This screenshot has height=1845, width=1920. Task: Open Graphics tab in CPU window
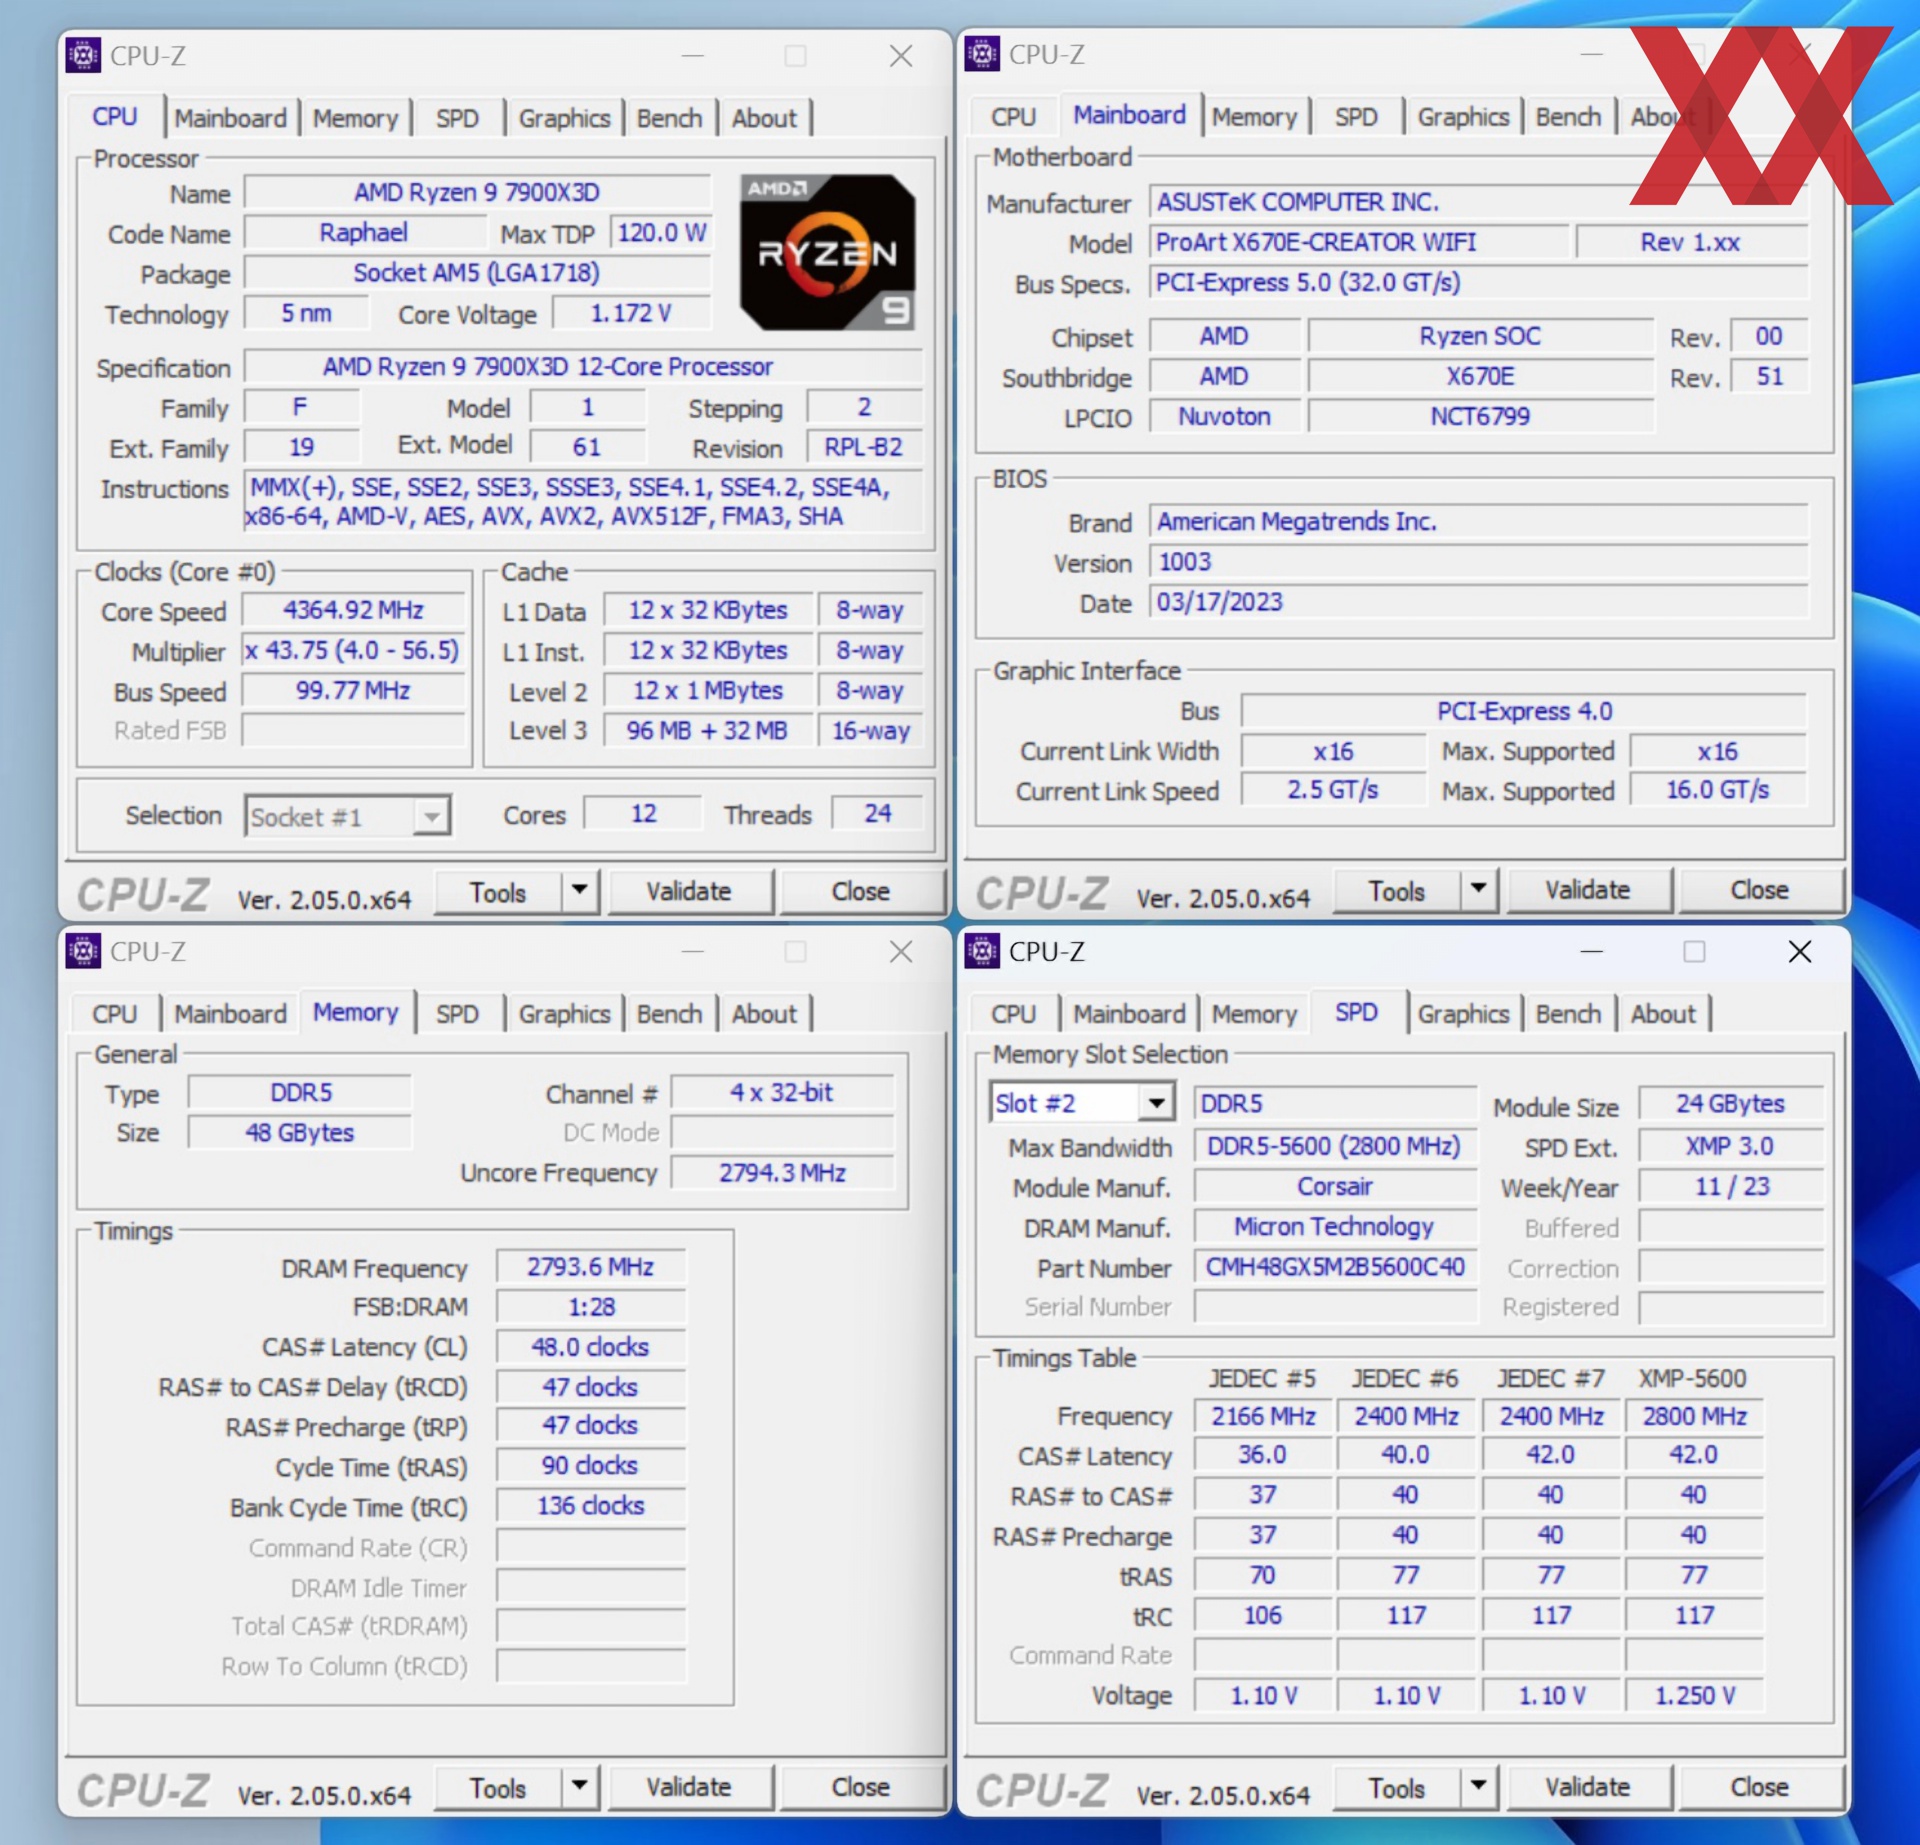(x=564, y=118)
